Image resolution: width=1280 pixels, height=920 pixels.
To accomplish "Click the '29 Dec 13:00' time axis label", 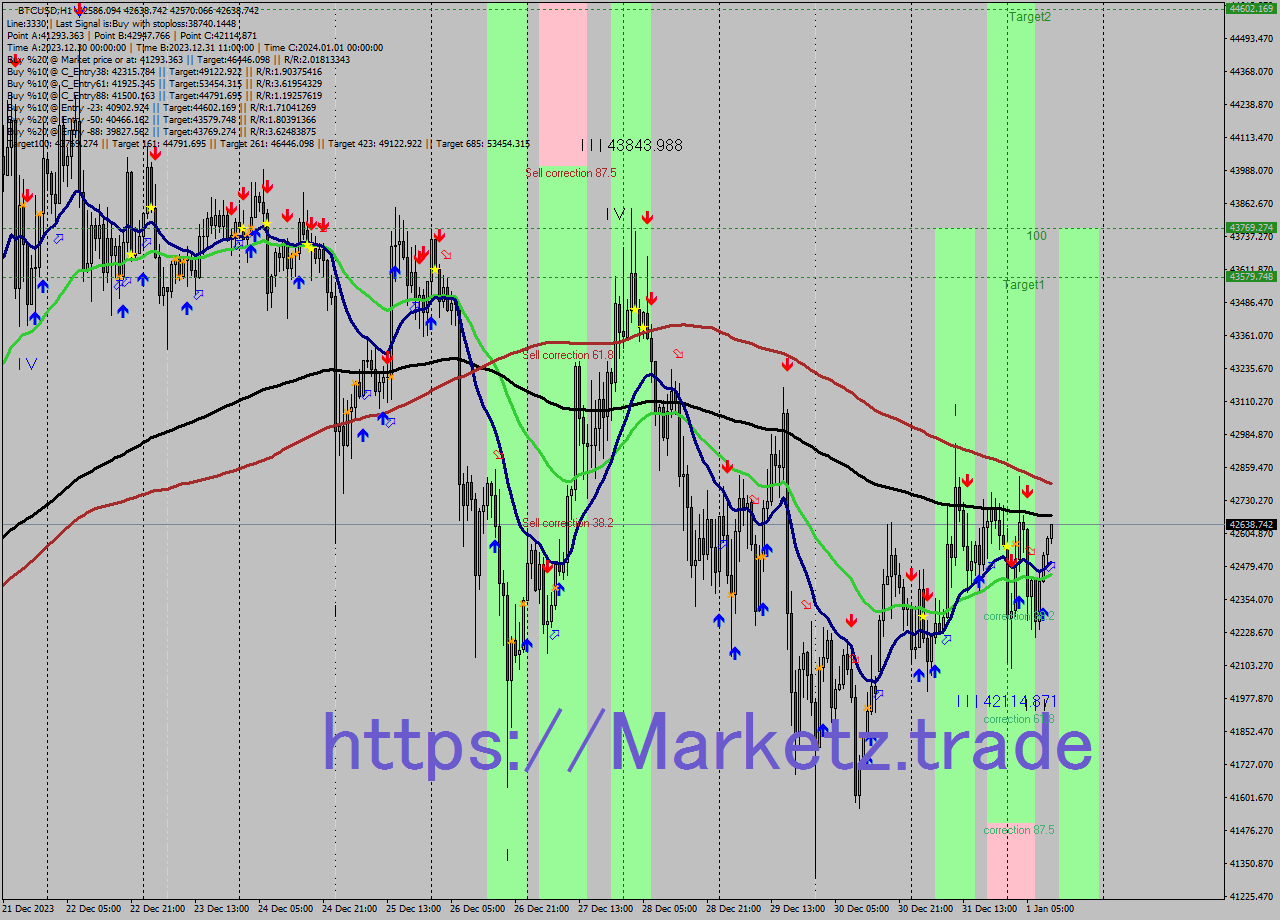I will (798, 909).
